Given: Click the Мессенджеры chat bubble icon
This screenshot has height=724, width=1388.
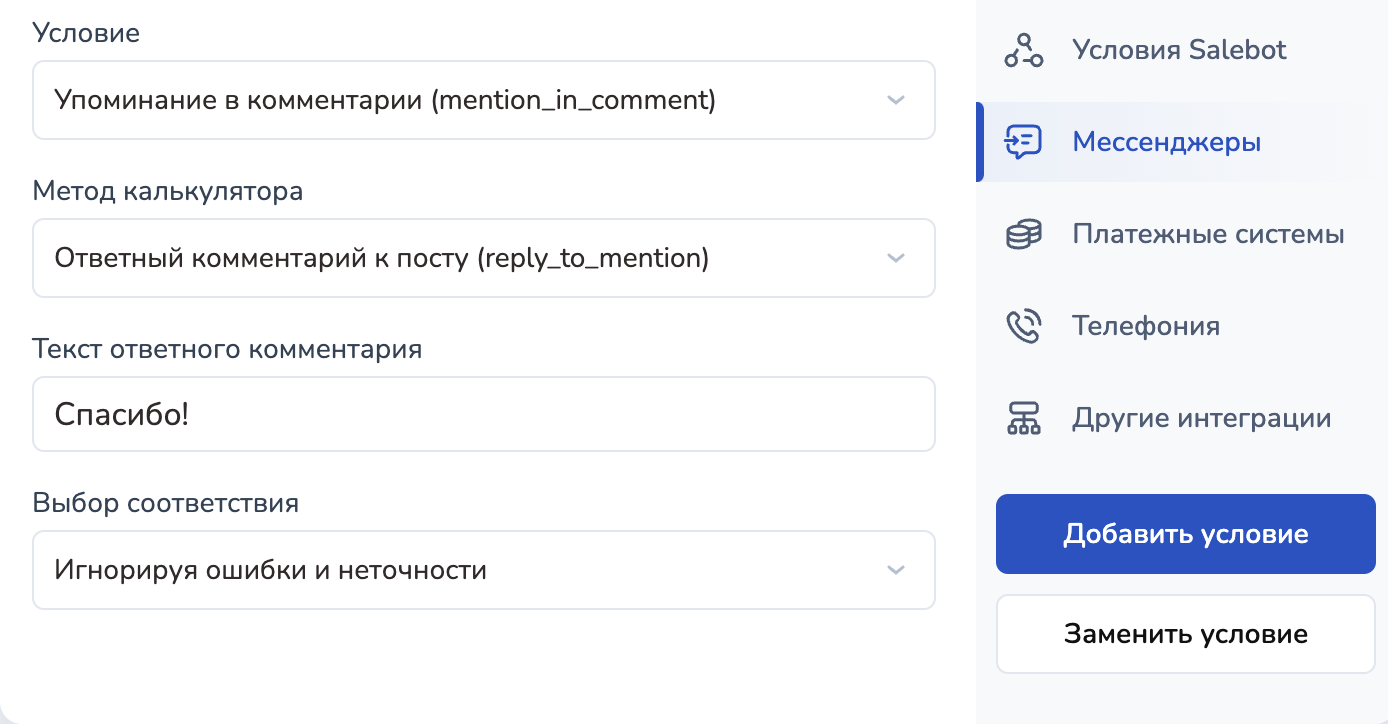Looking at the screenshot, I should pos(1023,142).
